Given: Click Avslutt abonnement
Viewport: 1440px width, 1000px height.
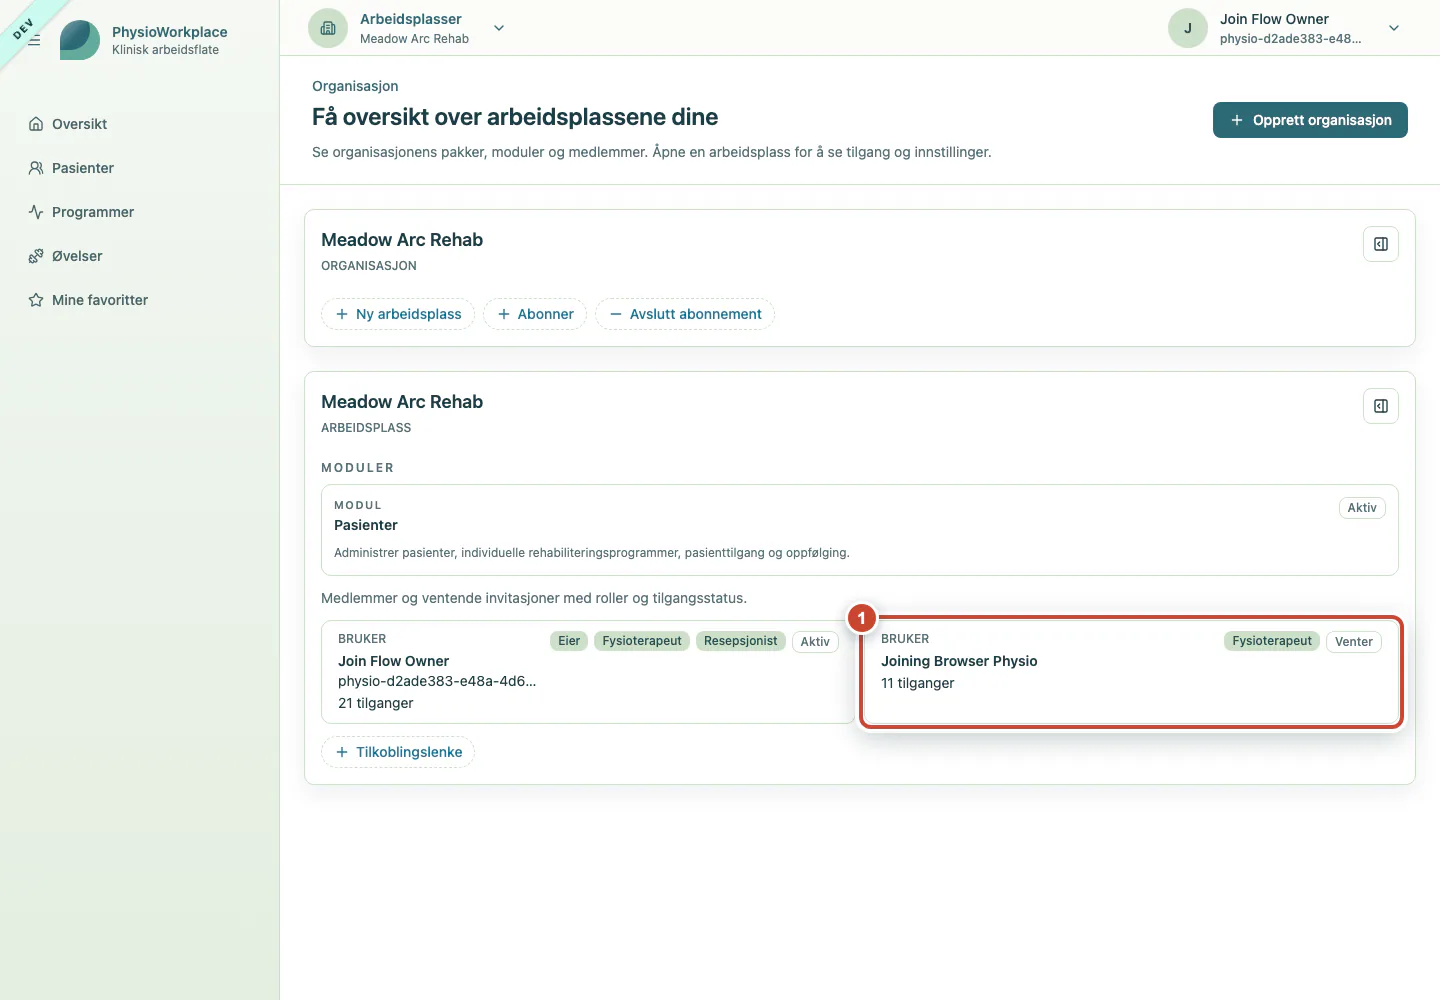Looking at the screenshot, I should [x=685, y=314].
